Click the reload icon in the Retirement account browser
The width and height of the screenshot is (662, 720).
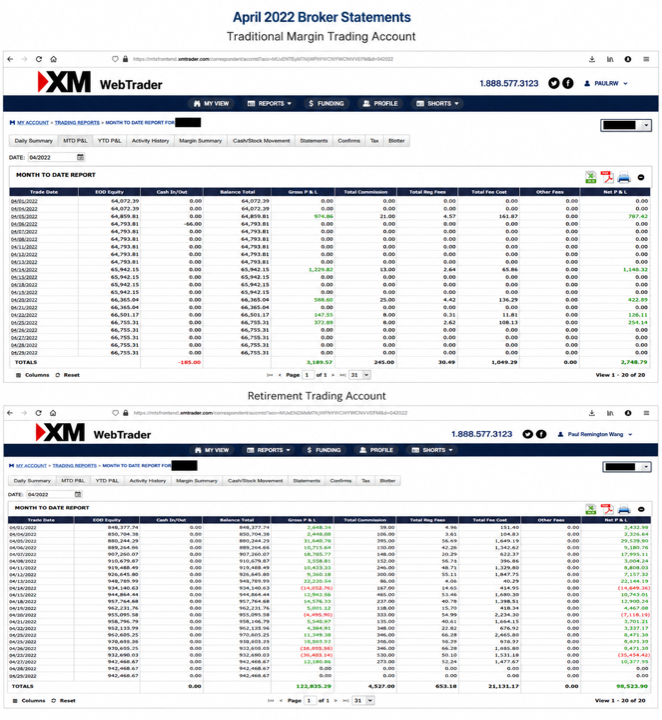[x=39, y=413]
